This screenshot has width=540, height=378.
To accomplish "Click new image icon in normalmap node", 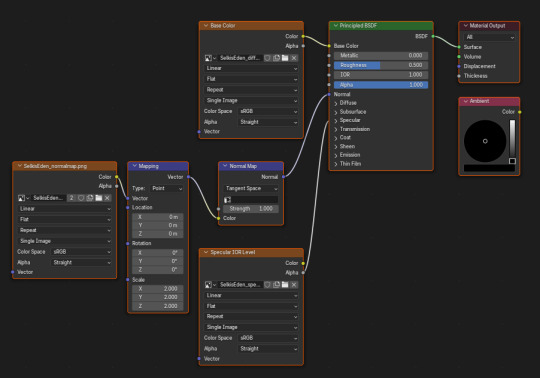I will (x=90, y=198).
